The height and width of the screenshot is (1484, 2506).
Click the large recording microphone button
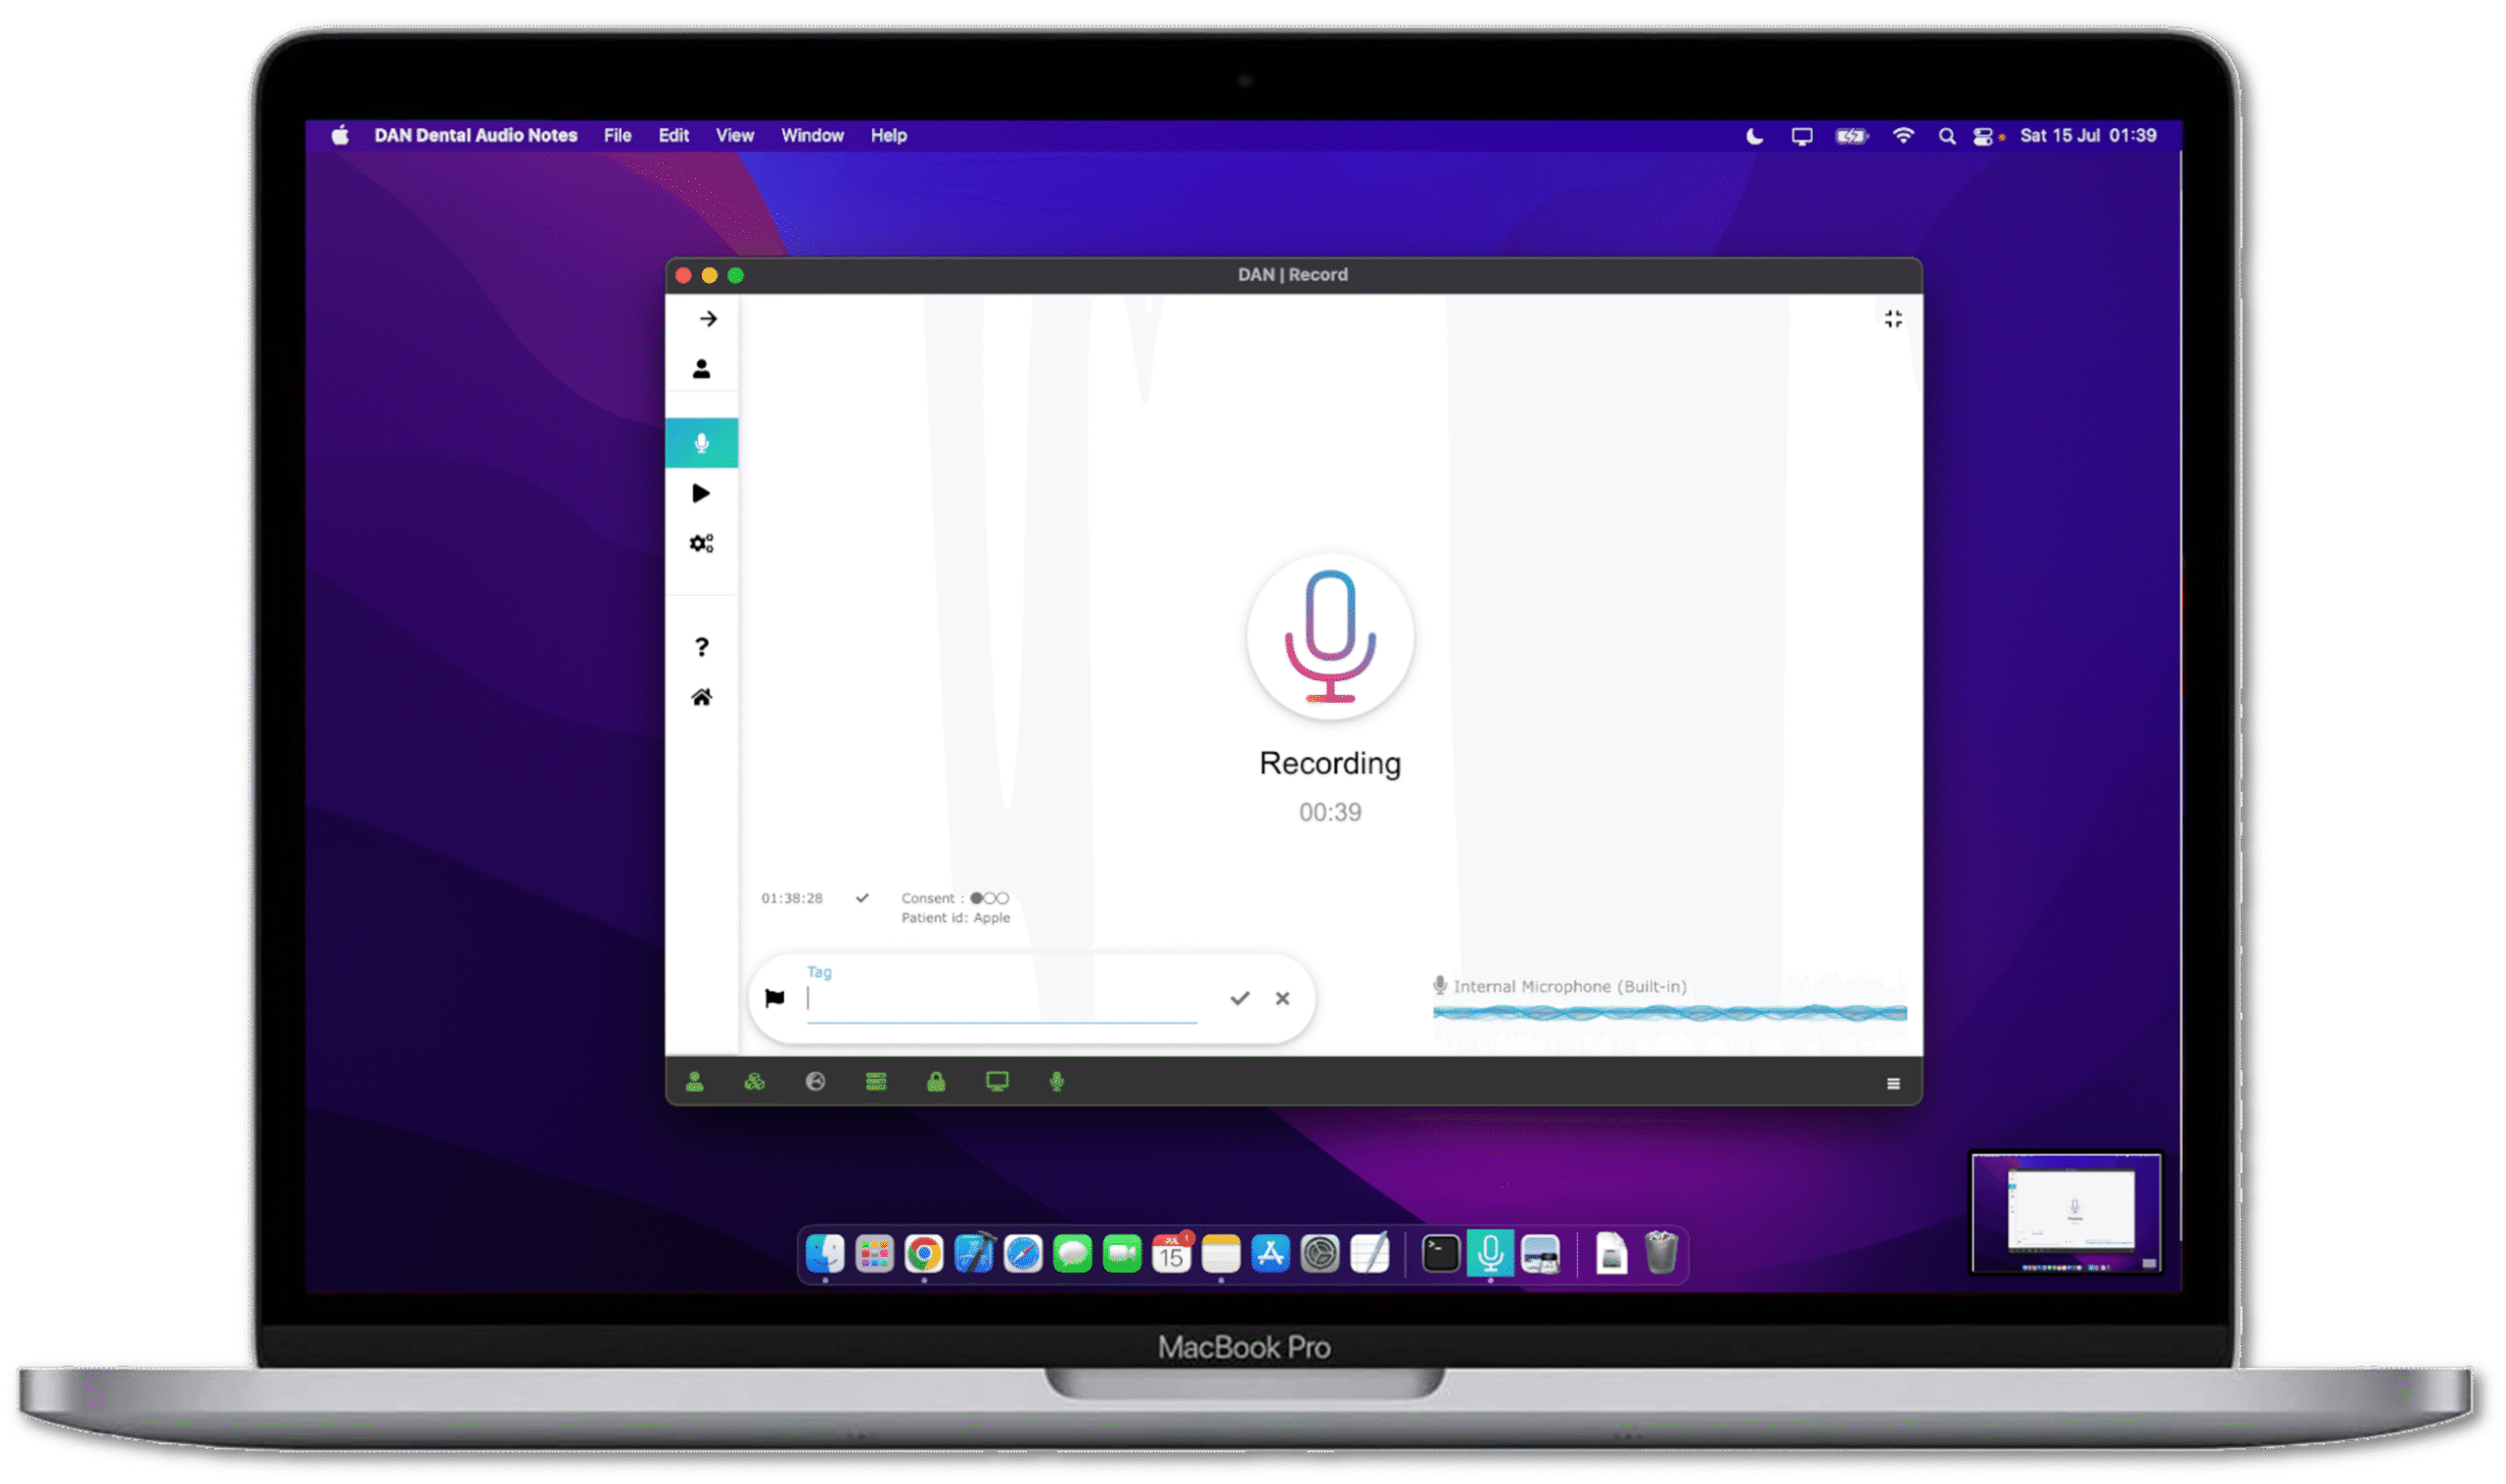1329,636
